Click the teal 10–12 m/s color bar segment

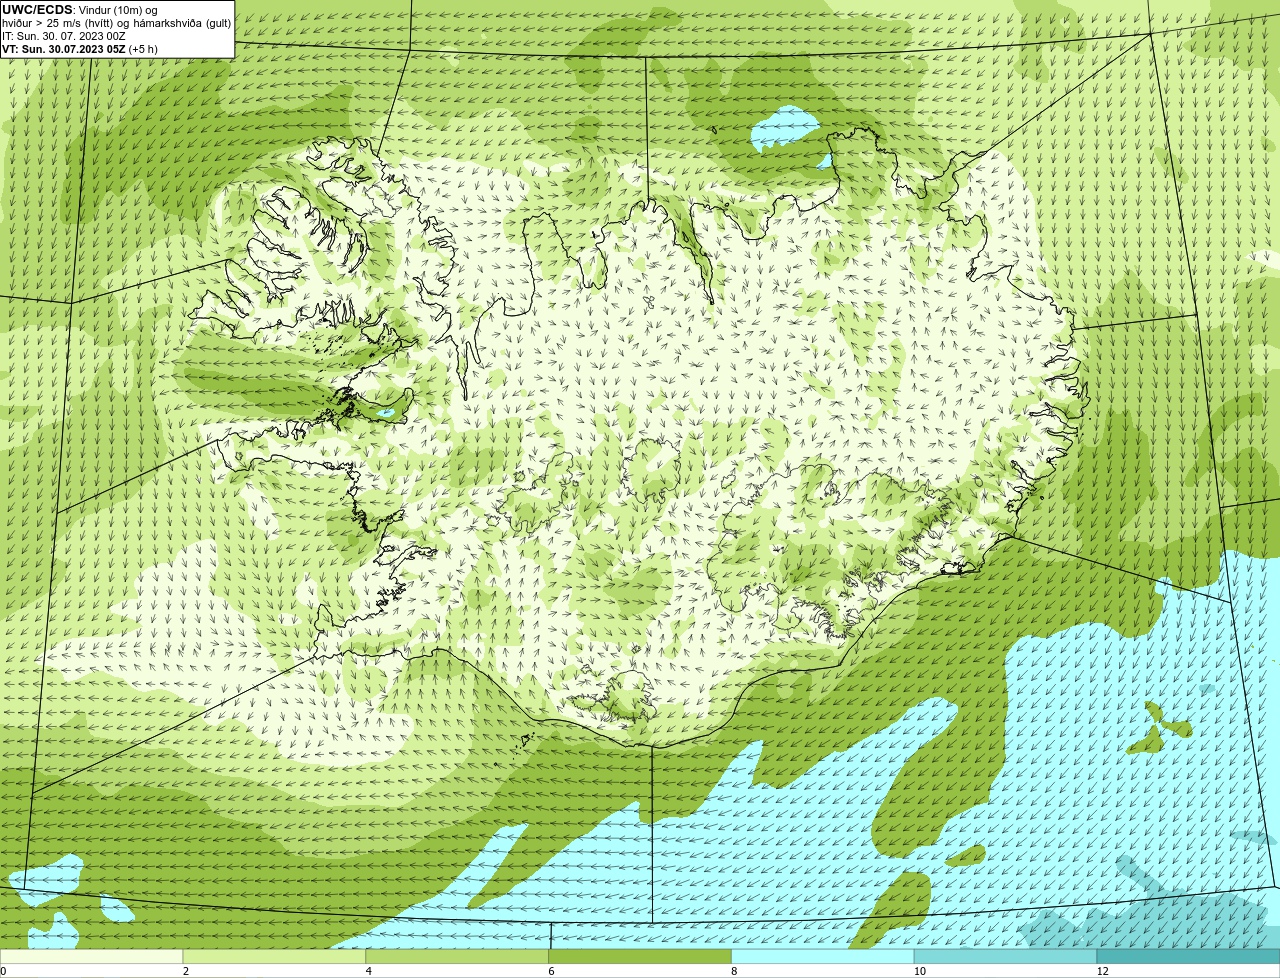[1006, 956]
